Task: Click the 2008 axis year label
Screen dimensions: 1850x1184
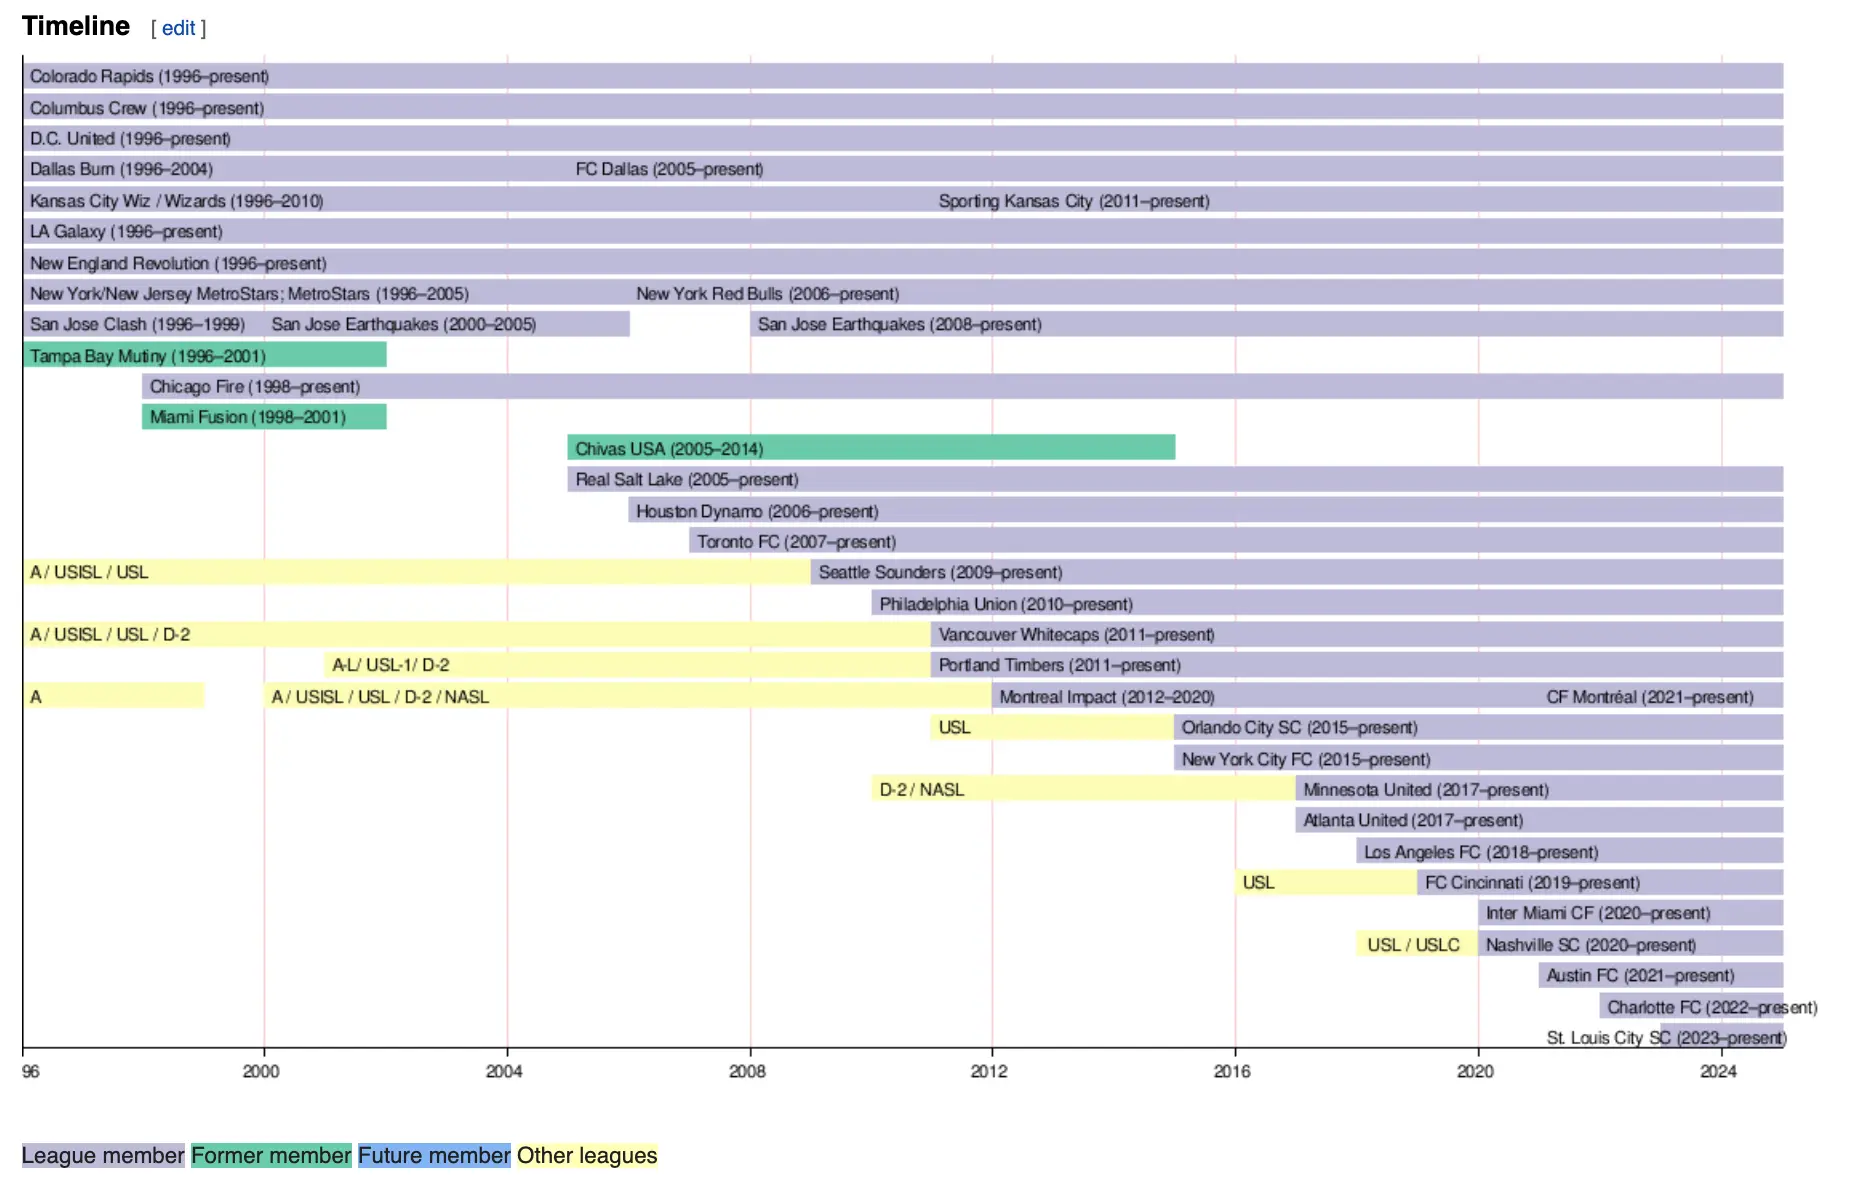Action: pos(747,1071)
